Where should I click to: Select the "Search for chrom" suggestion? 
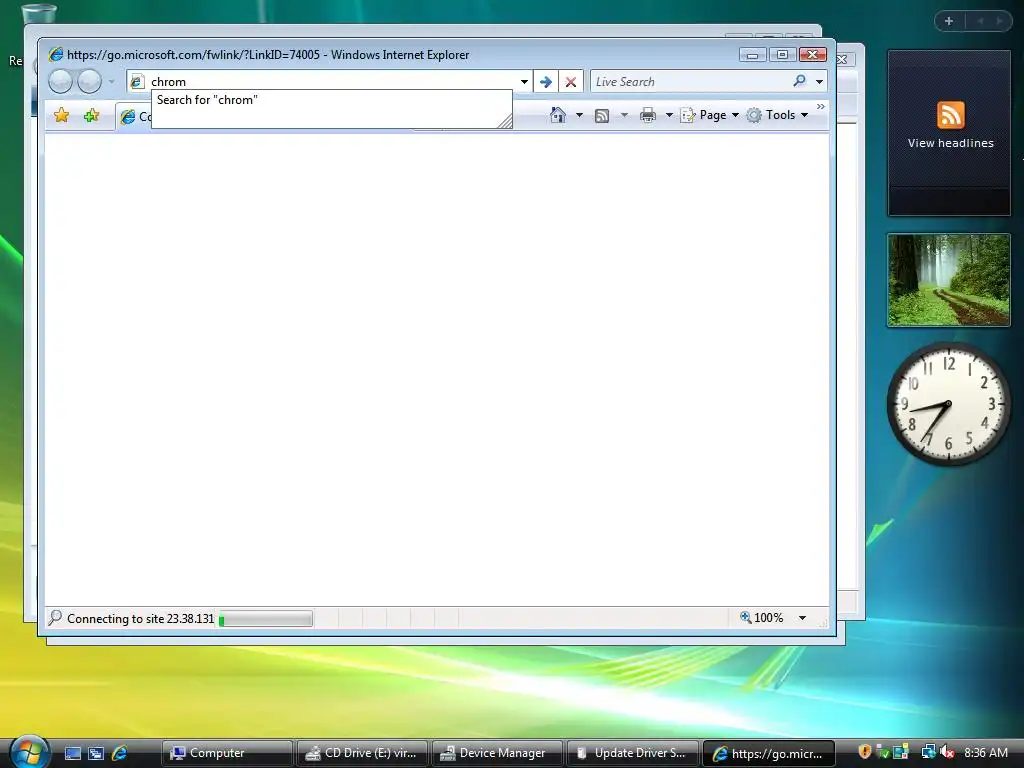click(x=331, y=100)
